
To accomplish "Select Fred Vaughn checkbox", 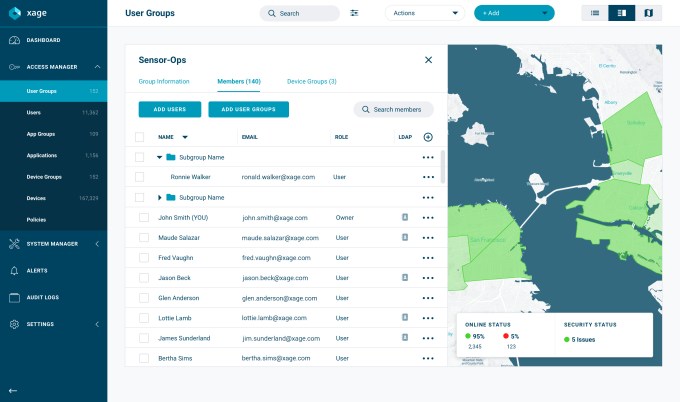I will point(144,258).
